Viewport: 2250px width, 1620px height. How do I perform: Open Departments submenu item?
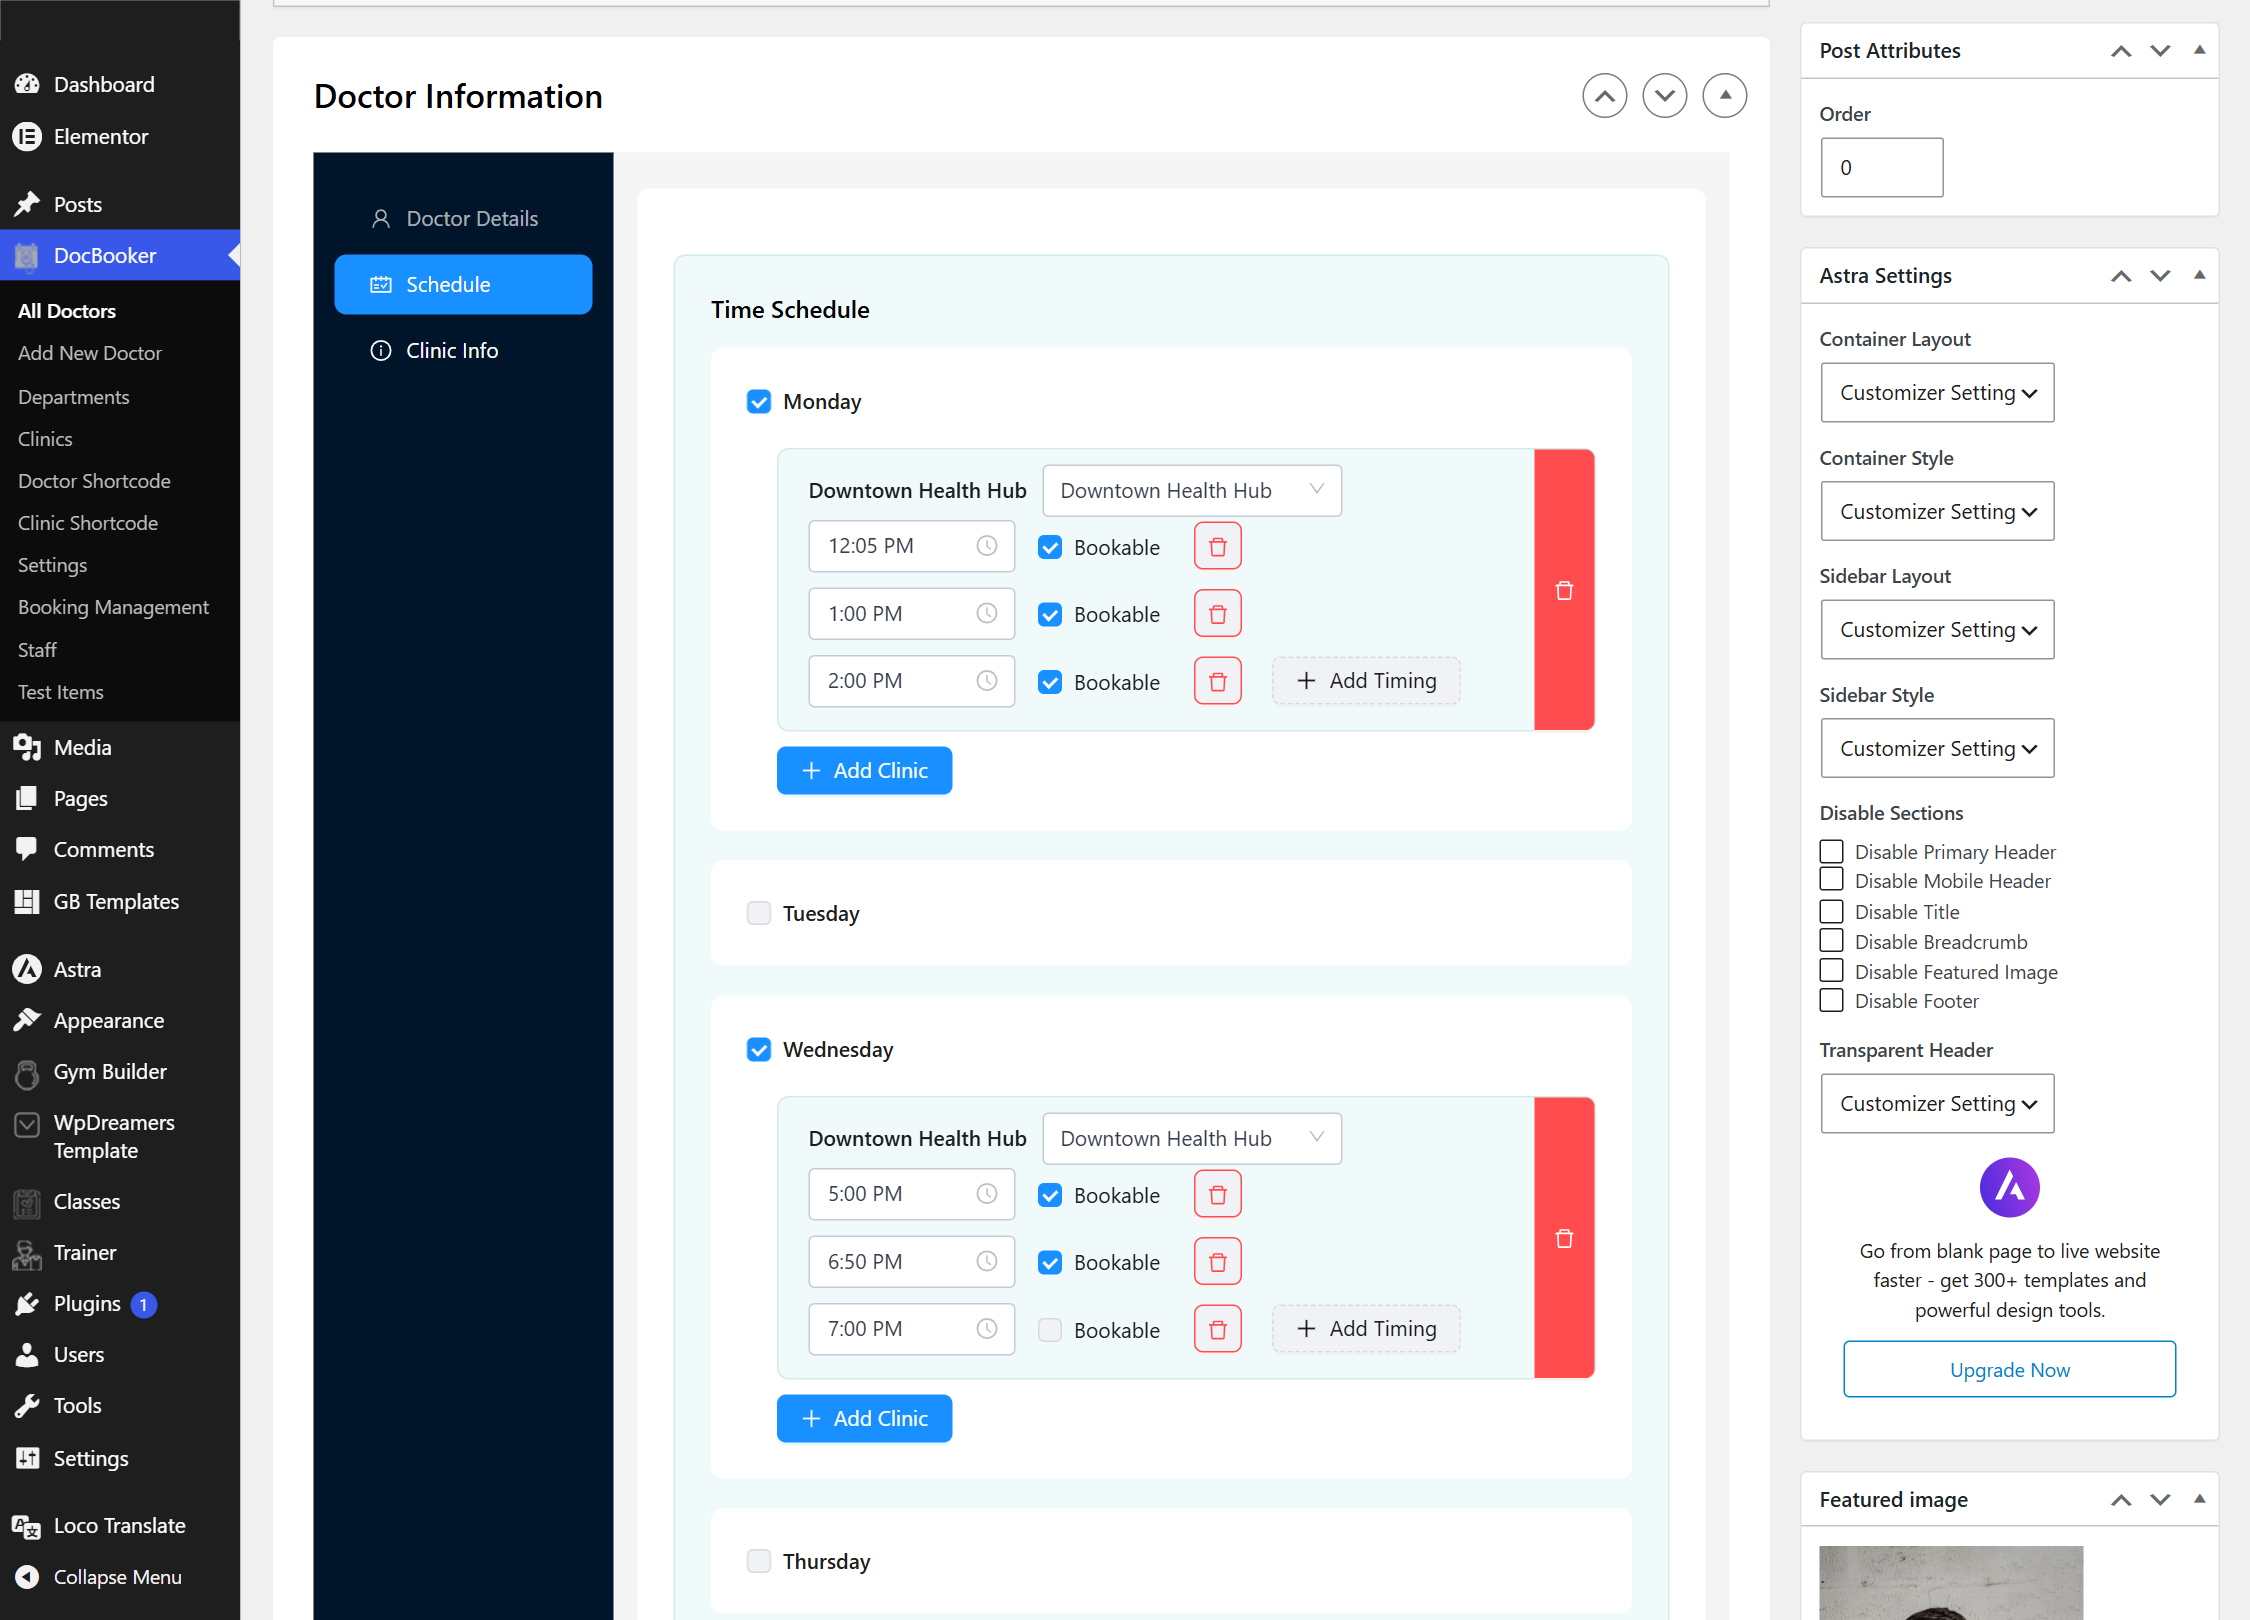point(74,397)
